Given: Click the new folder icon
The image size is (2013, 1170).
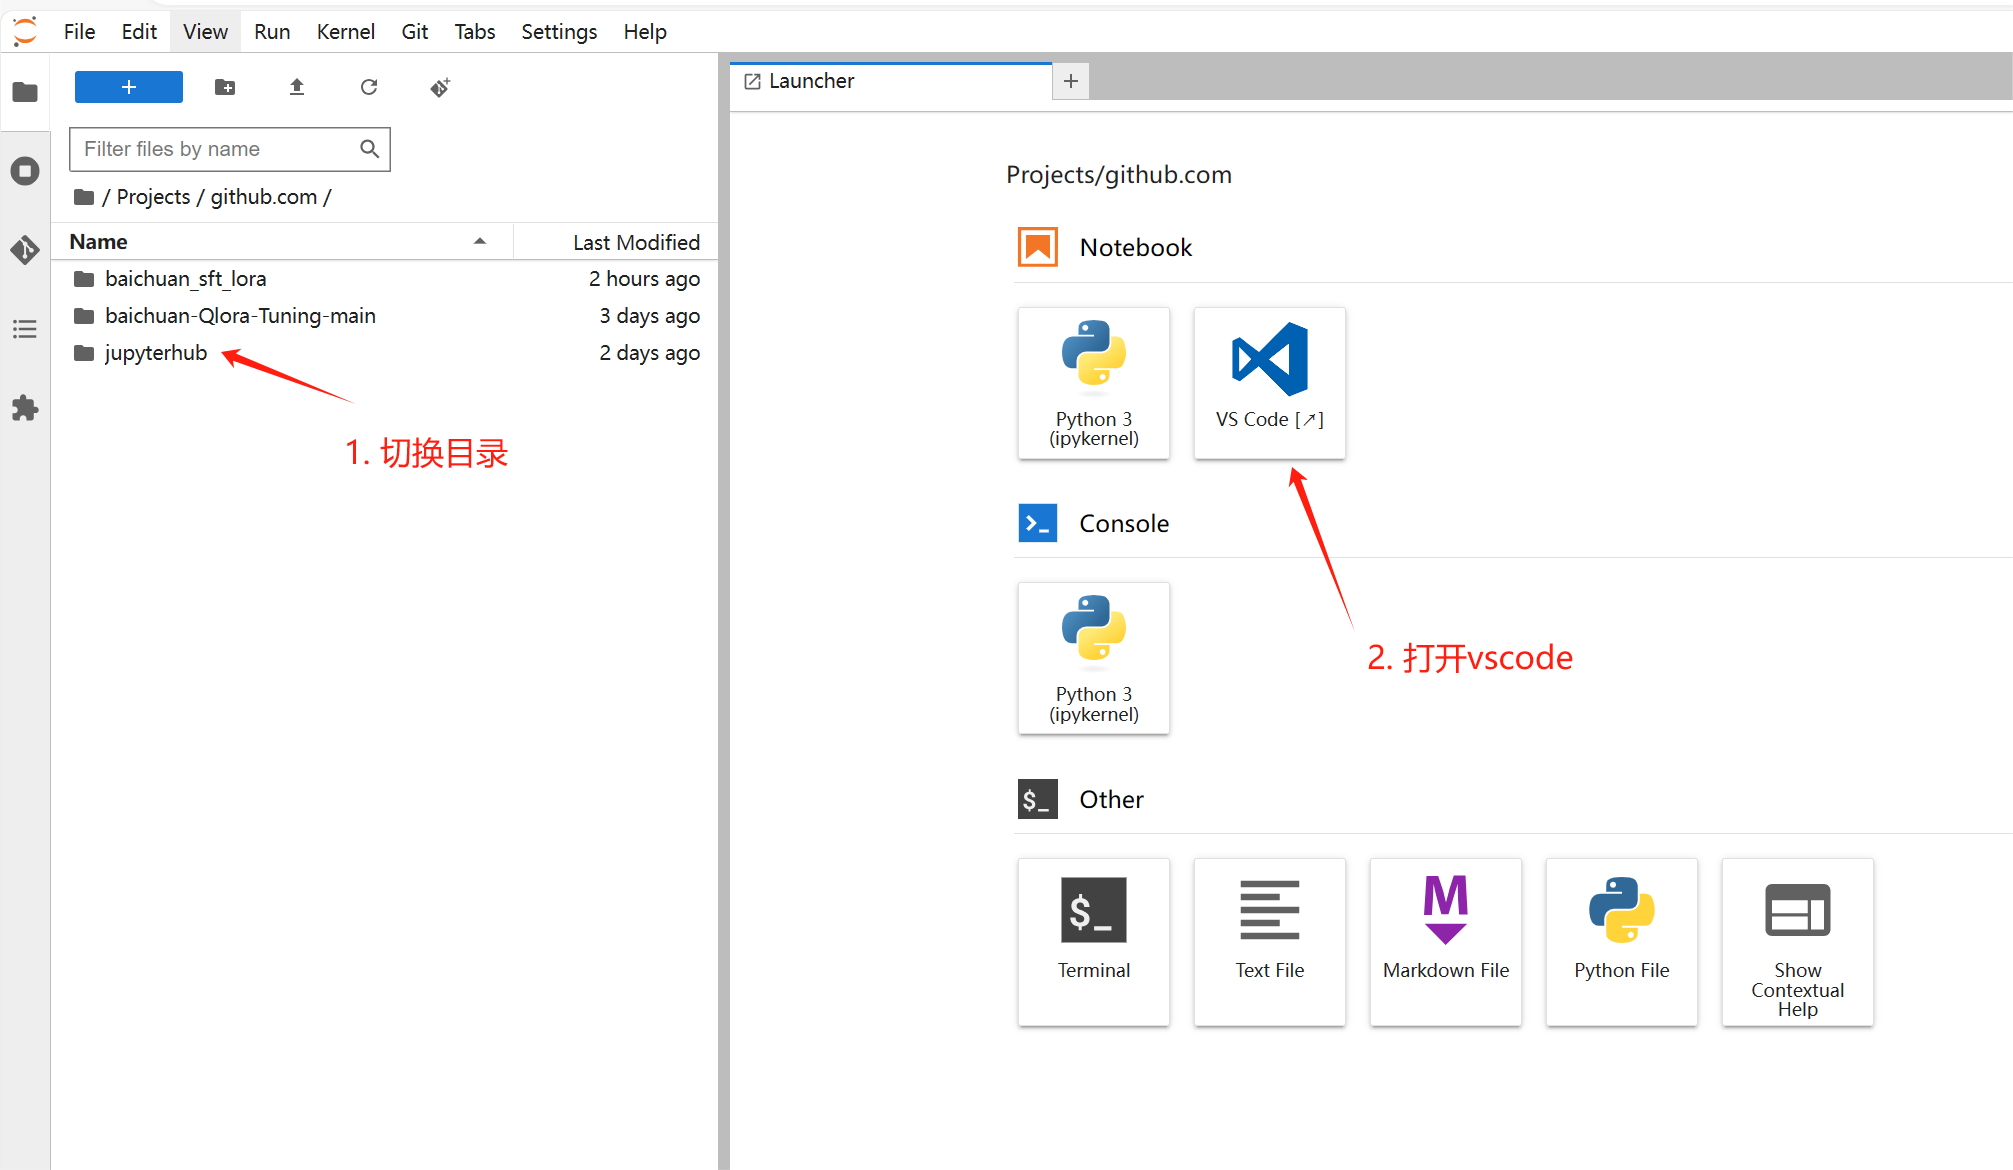Looking at the screenshot, I should [x=225, y=88].
